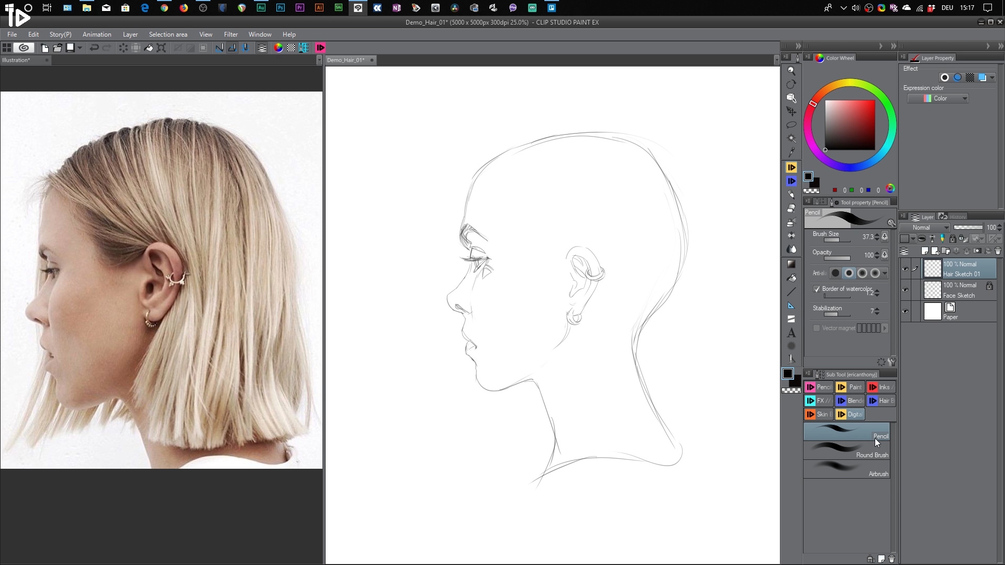Choose the third anti-aliasing option
Image resolution: width=1005 pixels, height=565 pixels.
862,273
